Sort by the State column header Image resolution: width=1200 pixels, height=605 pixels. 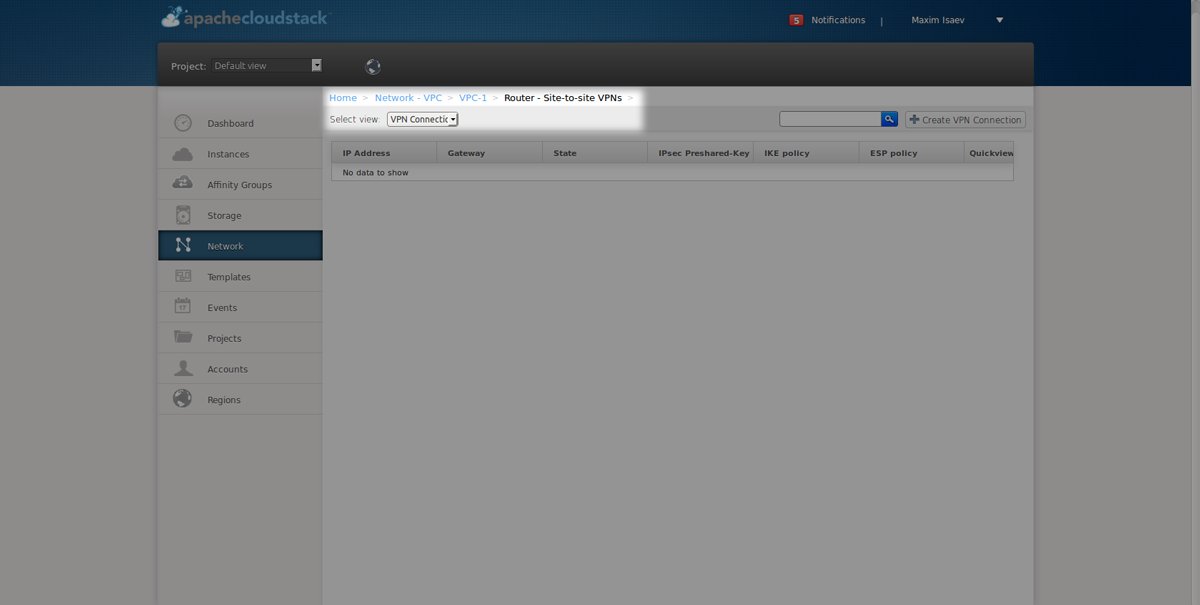click(x=595, y=153)
